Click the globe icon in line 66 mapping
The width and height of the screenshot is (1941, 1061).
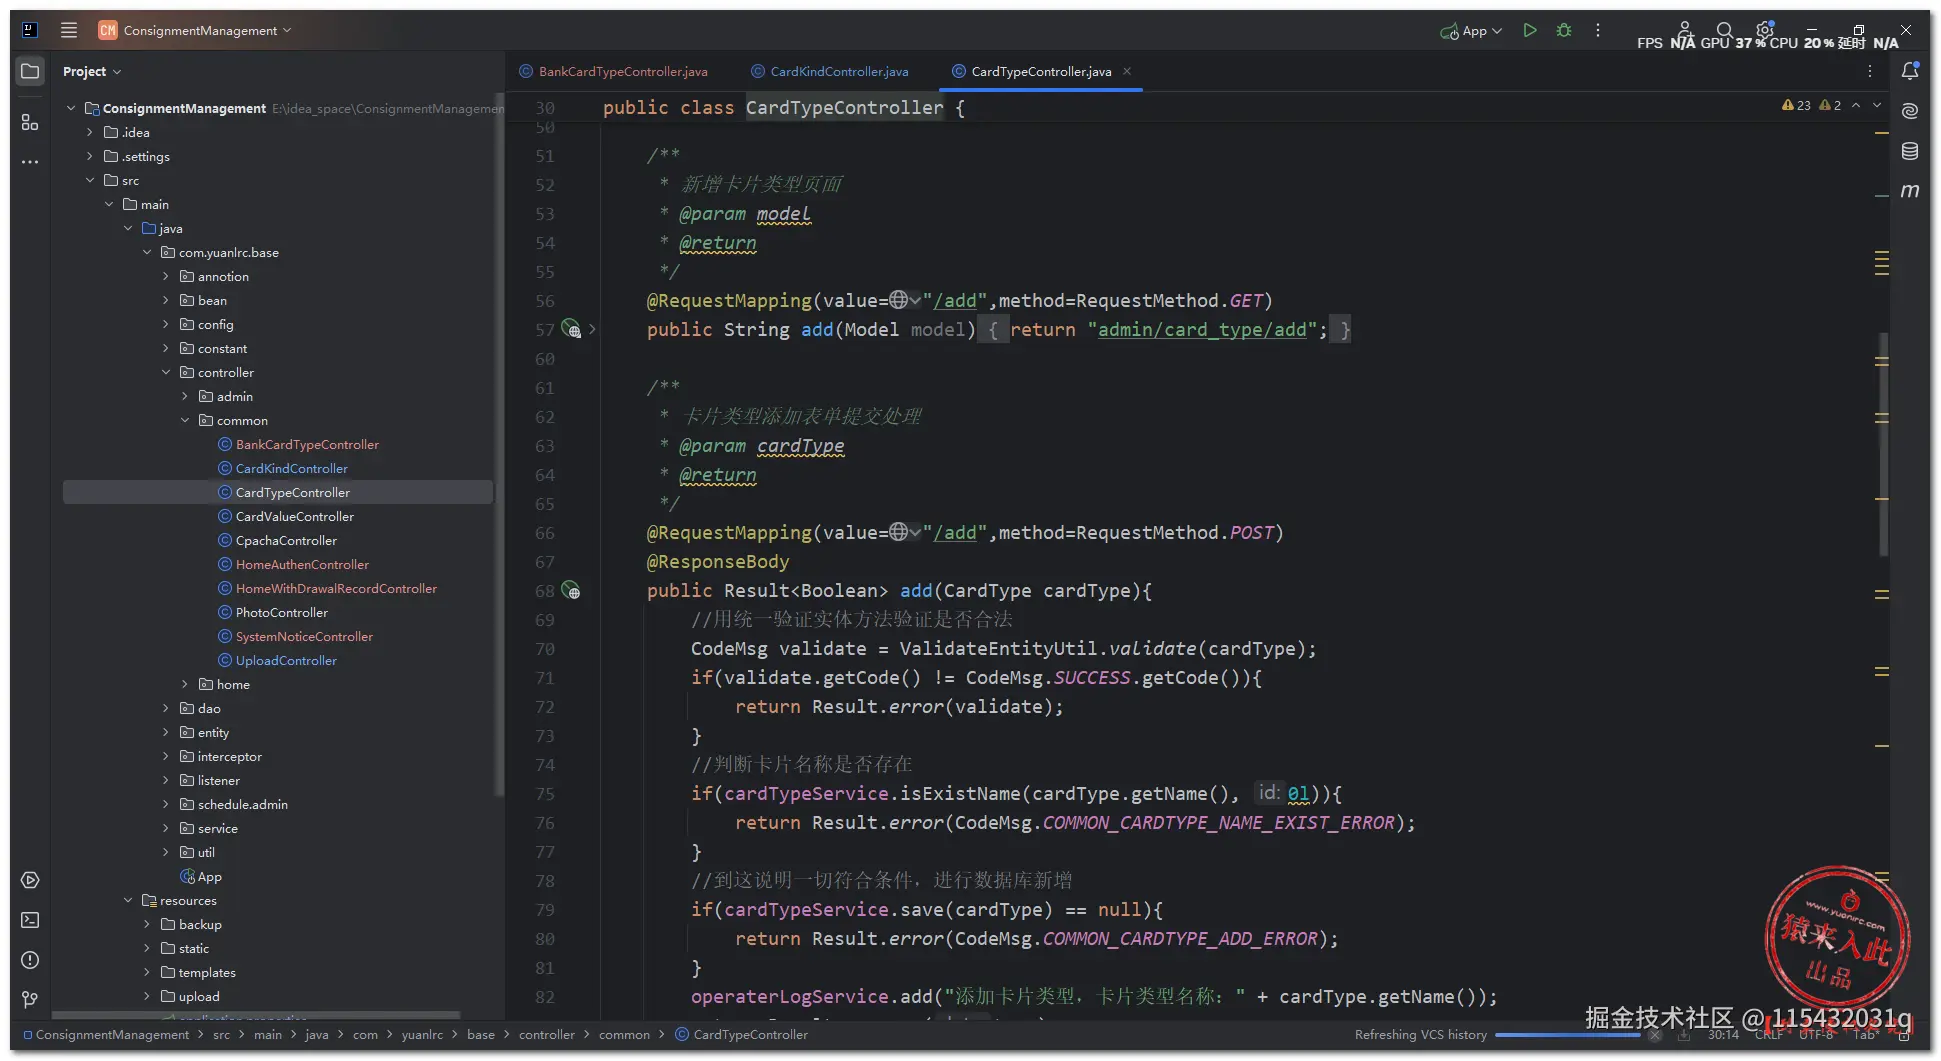tap(899, 532)
